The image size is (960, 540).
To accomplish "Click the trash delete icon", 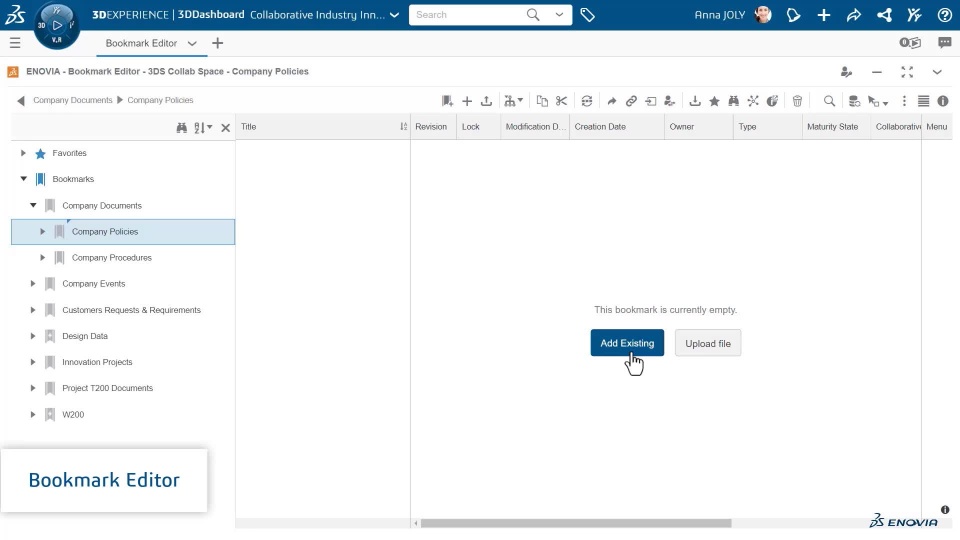I will pyautogui.click(x=797, y=101).
